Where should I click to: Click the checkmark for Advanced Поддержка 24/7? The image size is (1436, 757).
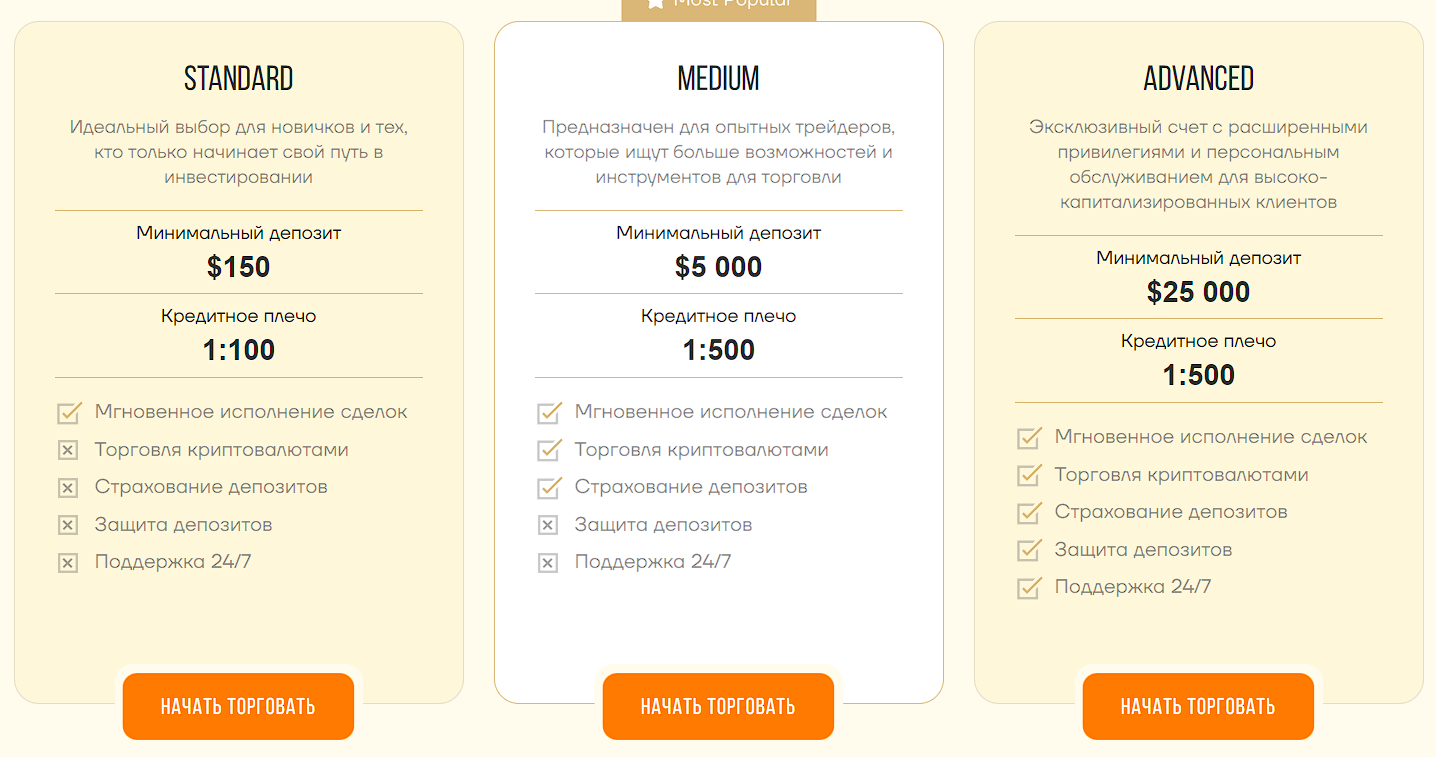coord(1029,587)
